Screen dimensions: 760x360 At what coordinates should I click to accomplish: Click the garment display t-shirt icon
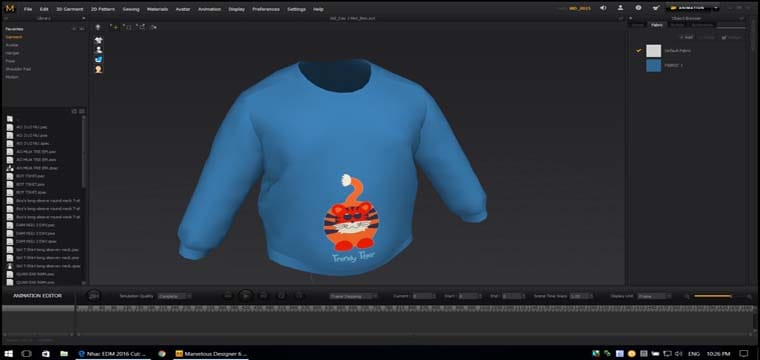[99, 40]
